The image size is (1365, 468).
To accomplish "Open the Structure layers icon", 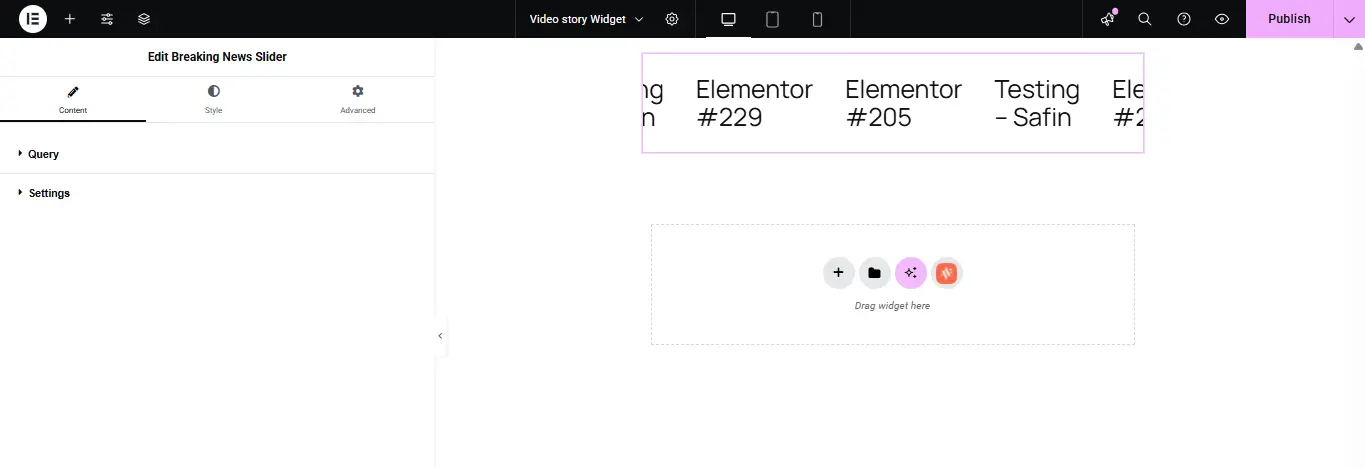I will click(144, 19).
